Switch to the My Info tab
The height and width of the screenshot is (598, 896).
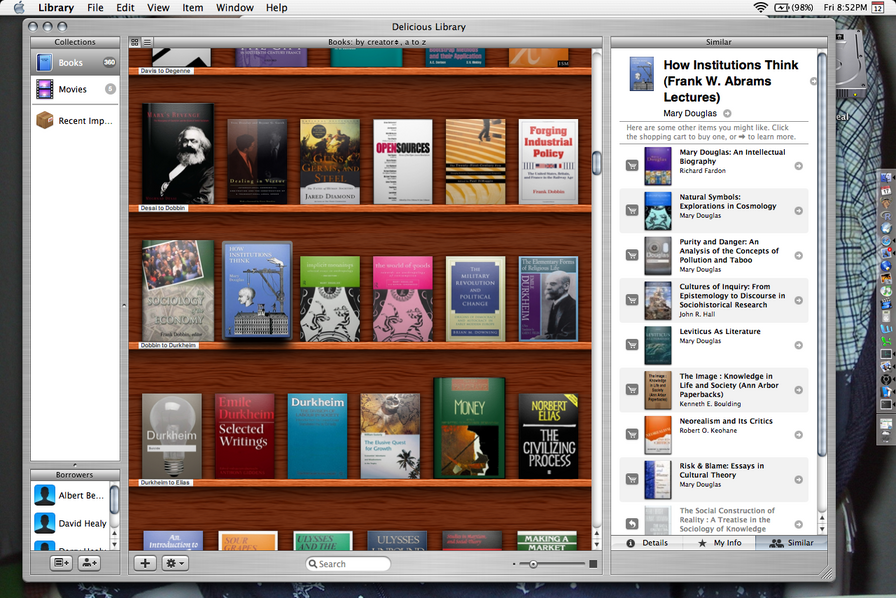(719, 543)
